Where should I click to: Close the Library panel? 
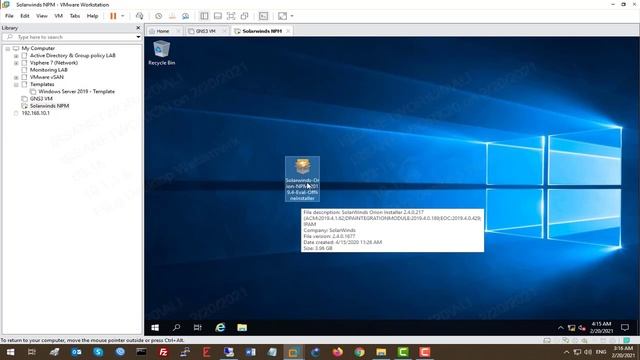138,28
